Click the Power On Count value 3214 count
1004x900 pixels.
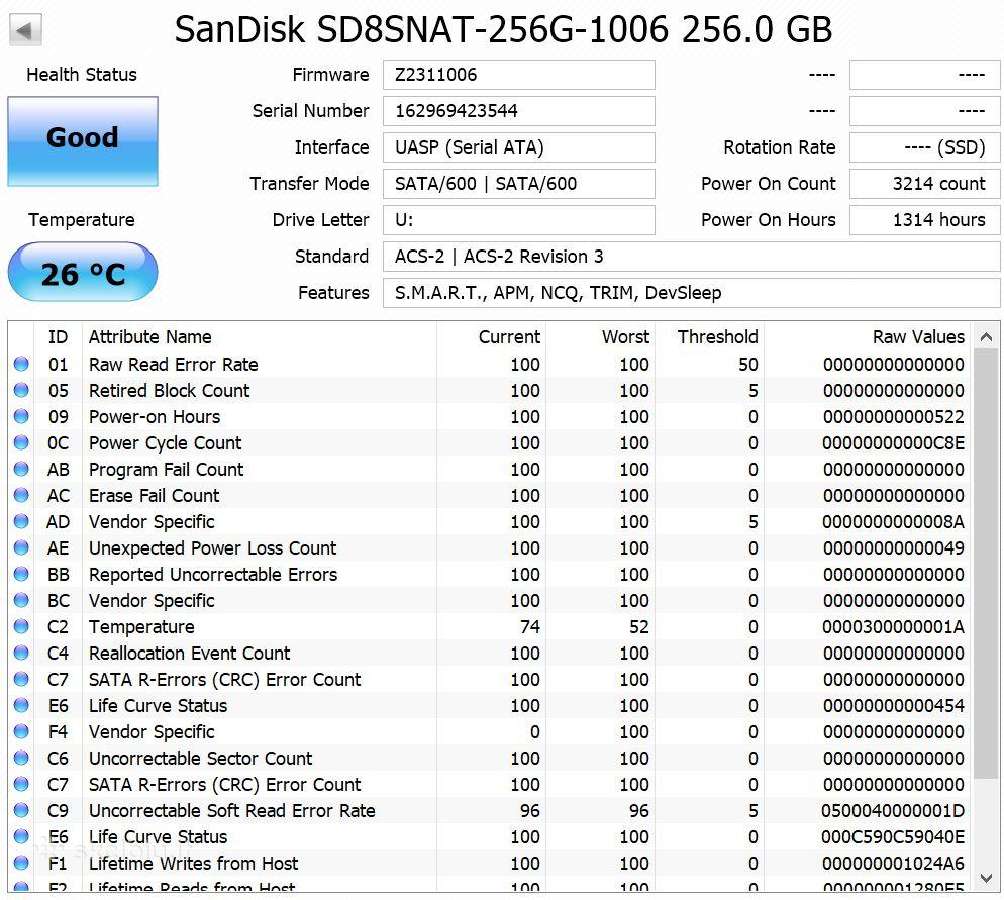click(925, 184)
